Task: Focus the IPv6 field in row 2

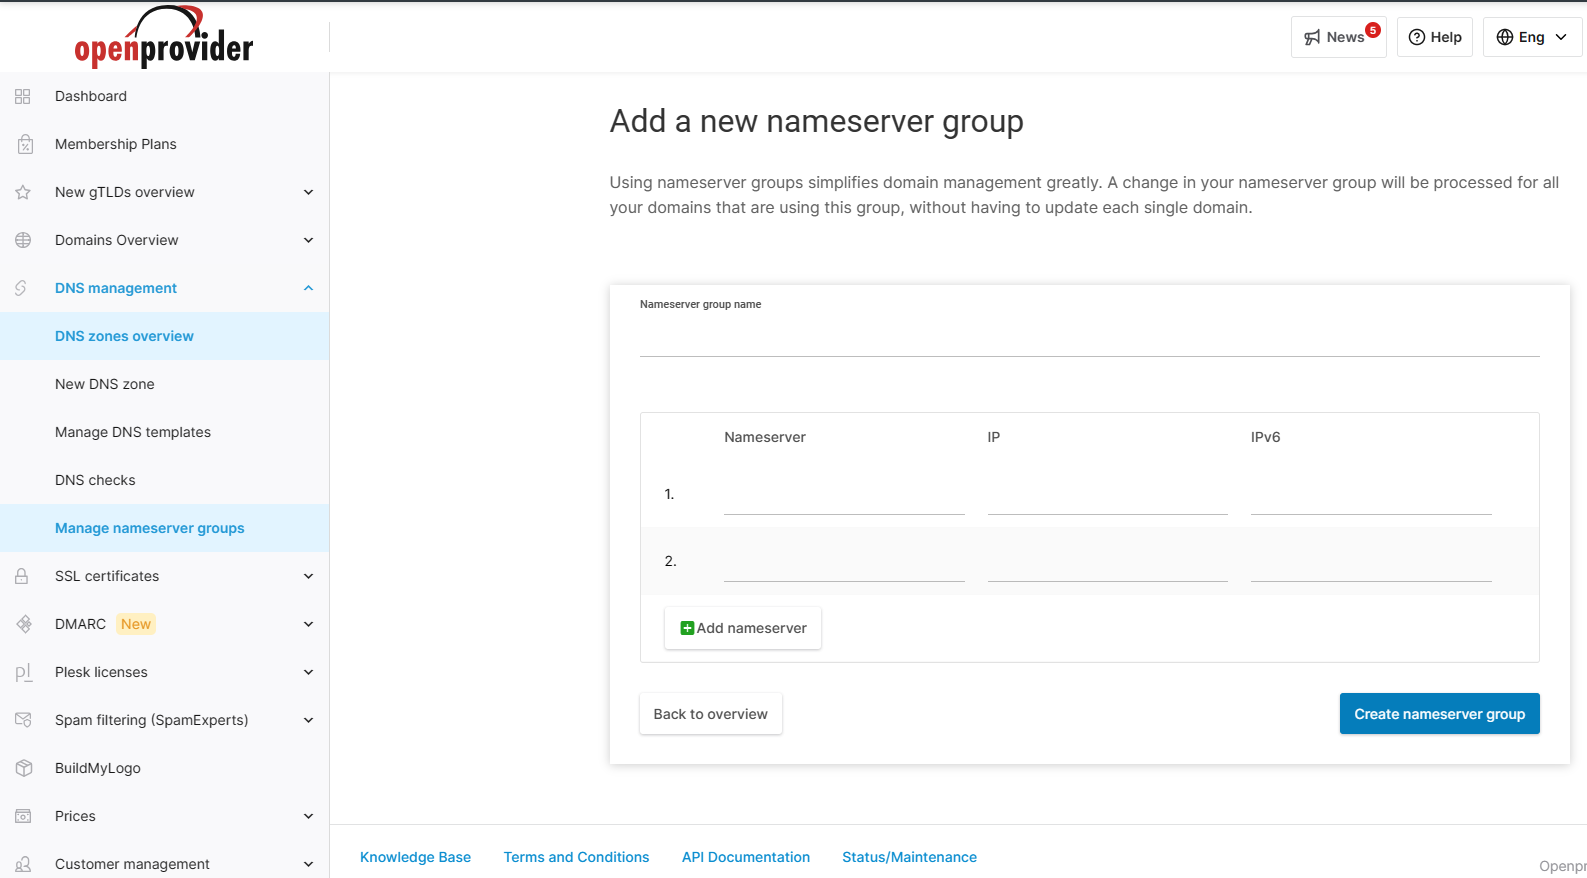Action: 1371,564
